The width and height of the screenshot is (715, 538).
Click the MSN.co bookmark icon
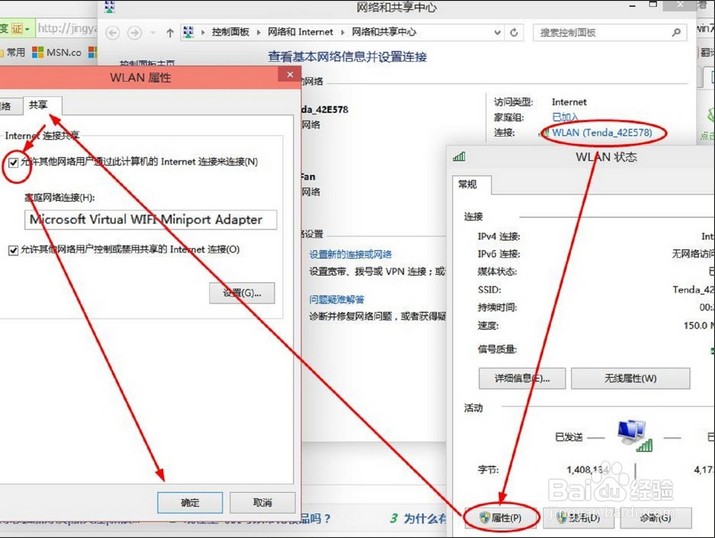(x=38, y=52)
